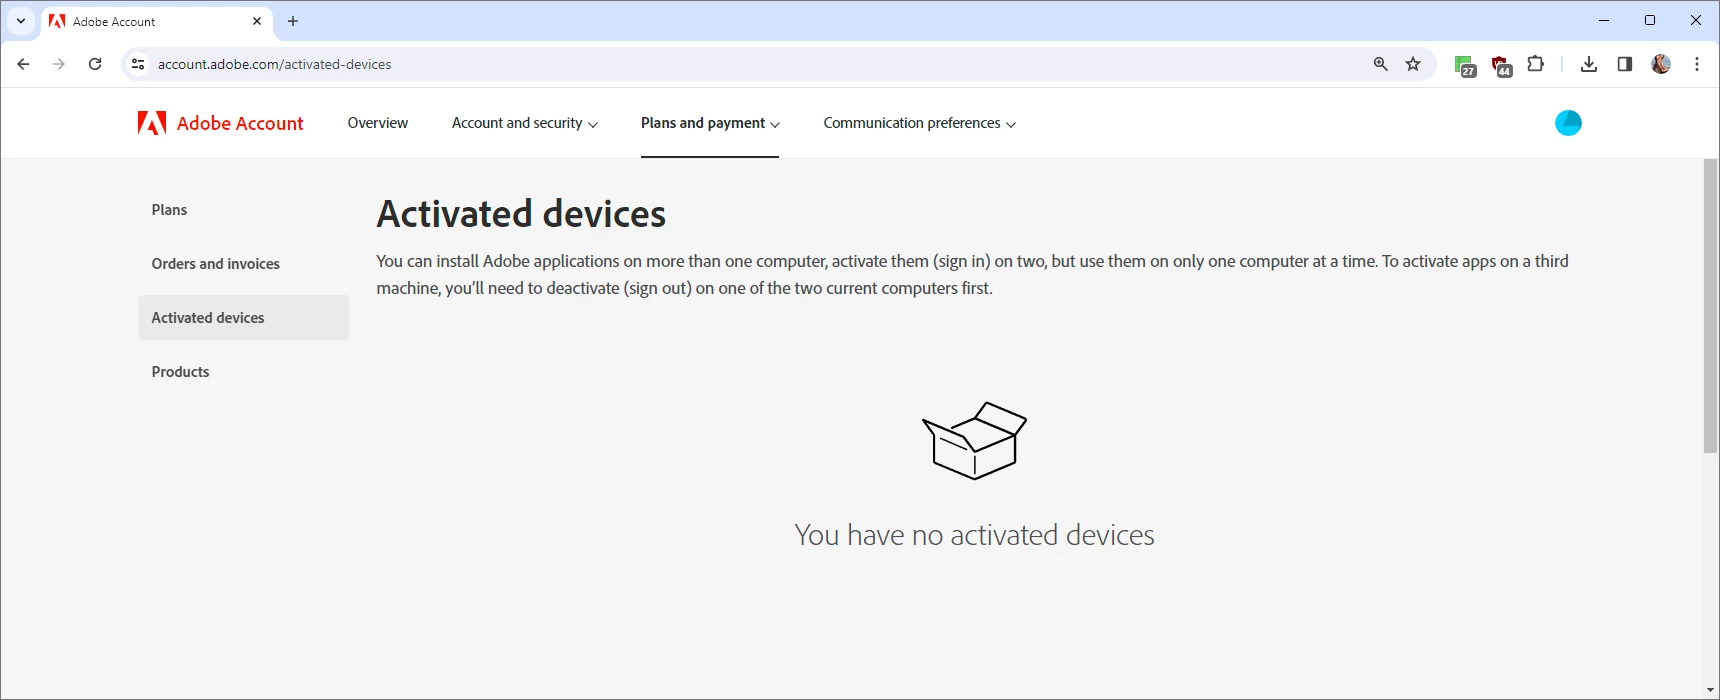Maximize the browser window
The image size is (1720, 700).
click(1650, 20)
